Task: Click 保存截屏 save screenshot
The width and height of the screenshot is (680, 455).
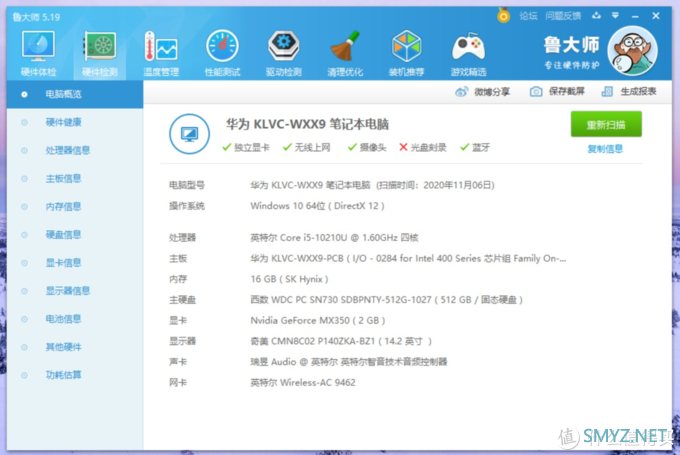Action: (x=557, y=92)
